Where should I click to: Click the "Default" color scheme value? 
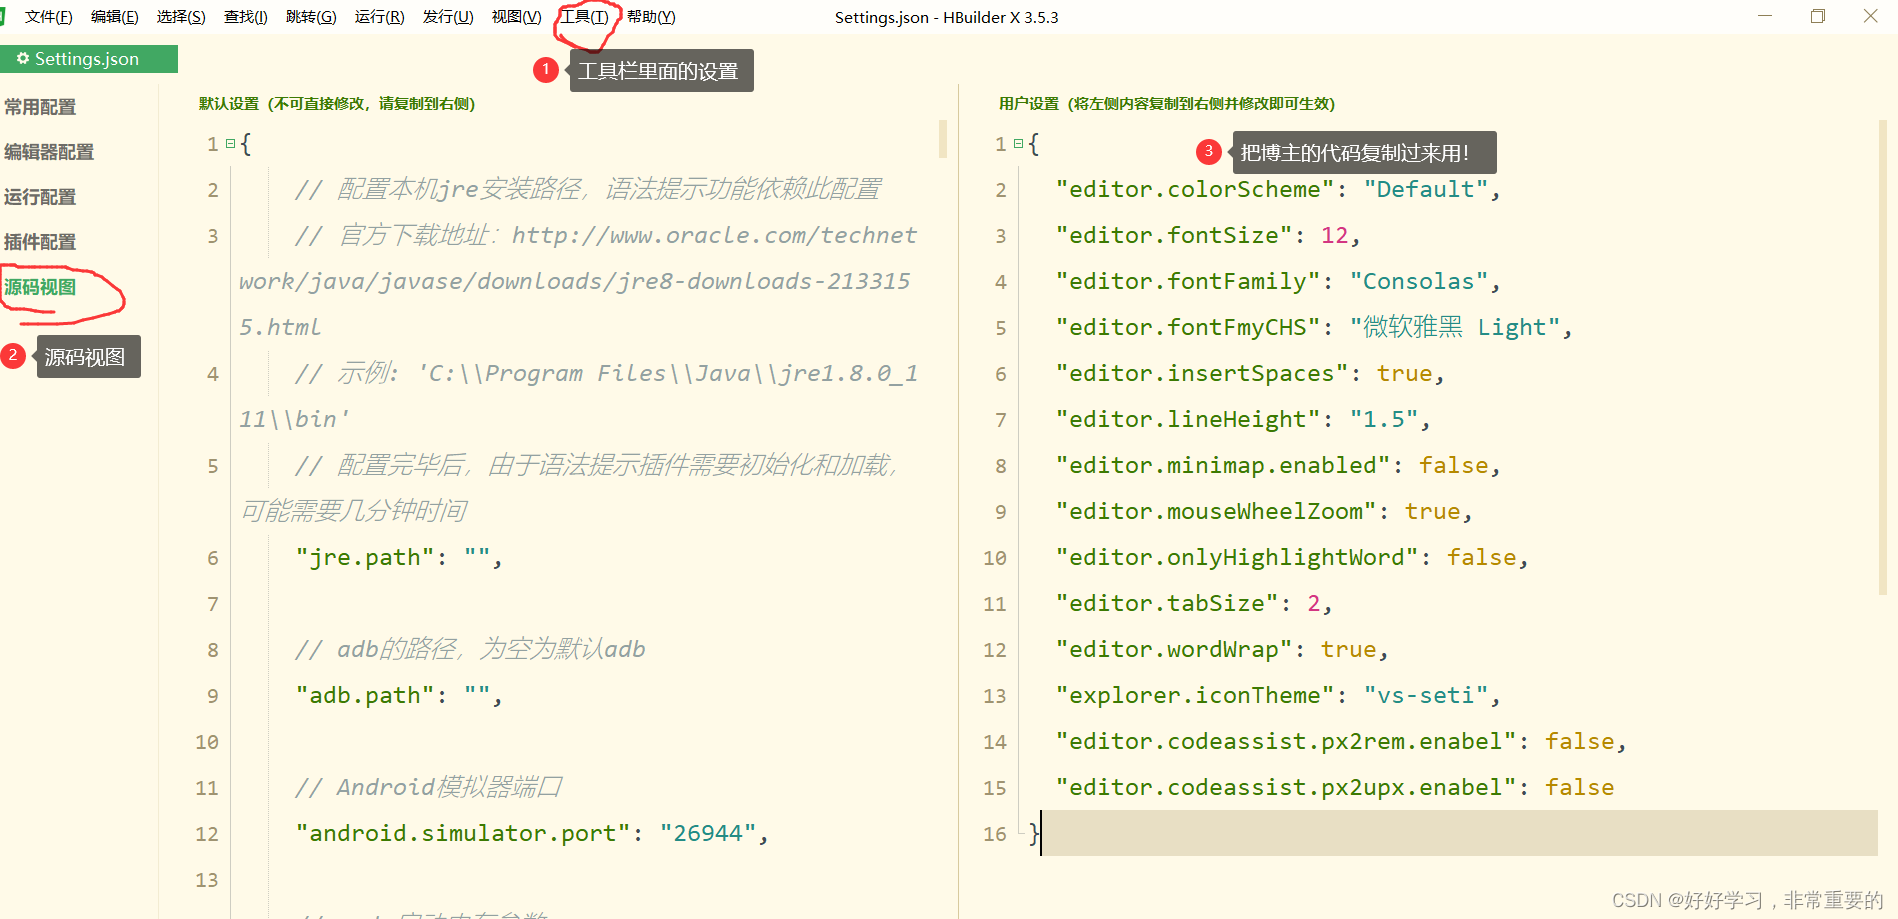1425,190
